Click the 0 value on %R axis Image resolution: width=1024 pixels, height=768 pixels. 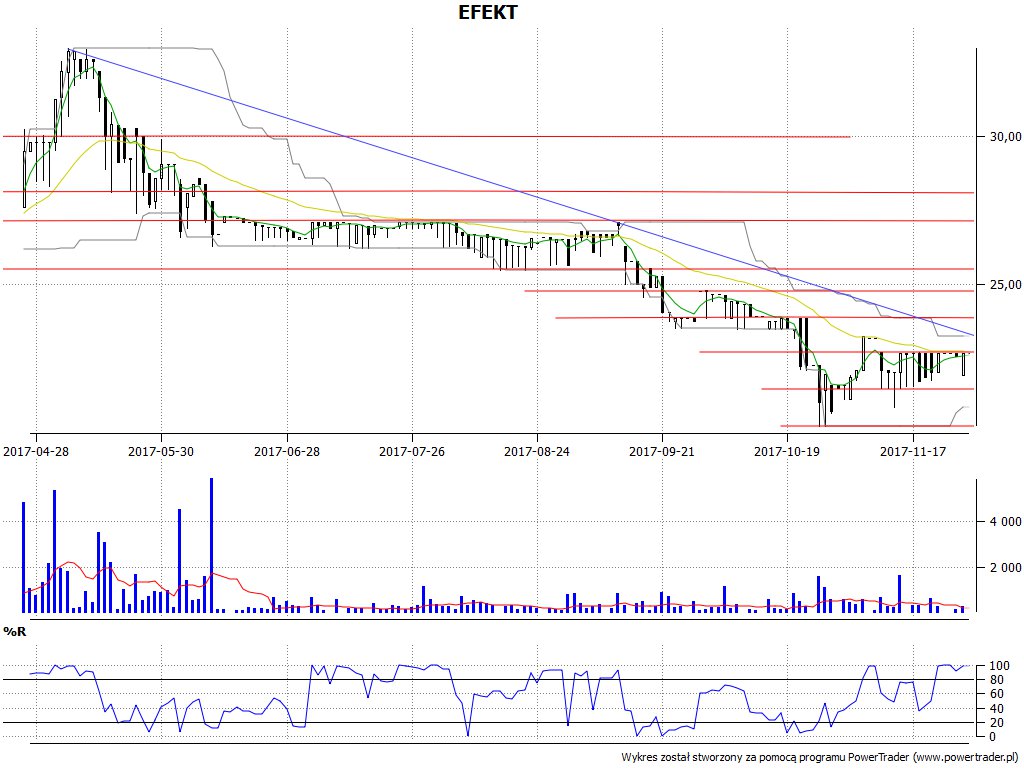pos(993,737)
